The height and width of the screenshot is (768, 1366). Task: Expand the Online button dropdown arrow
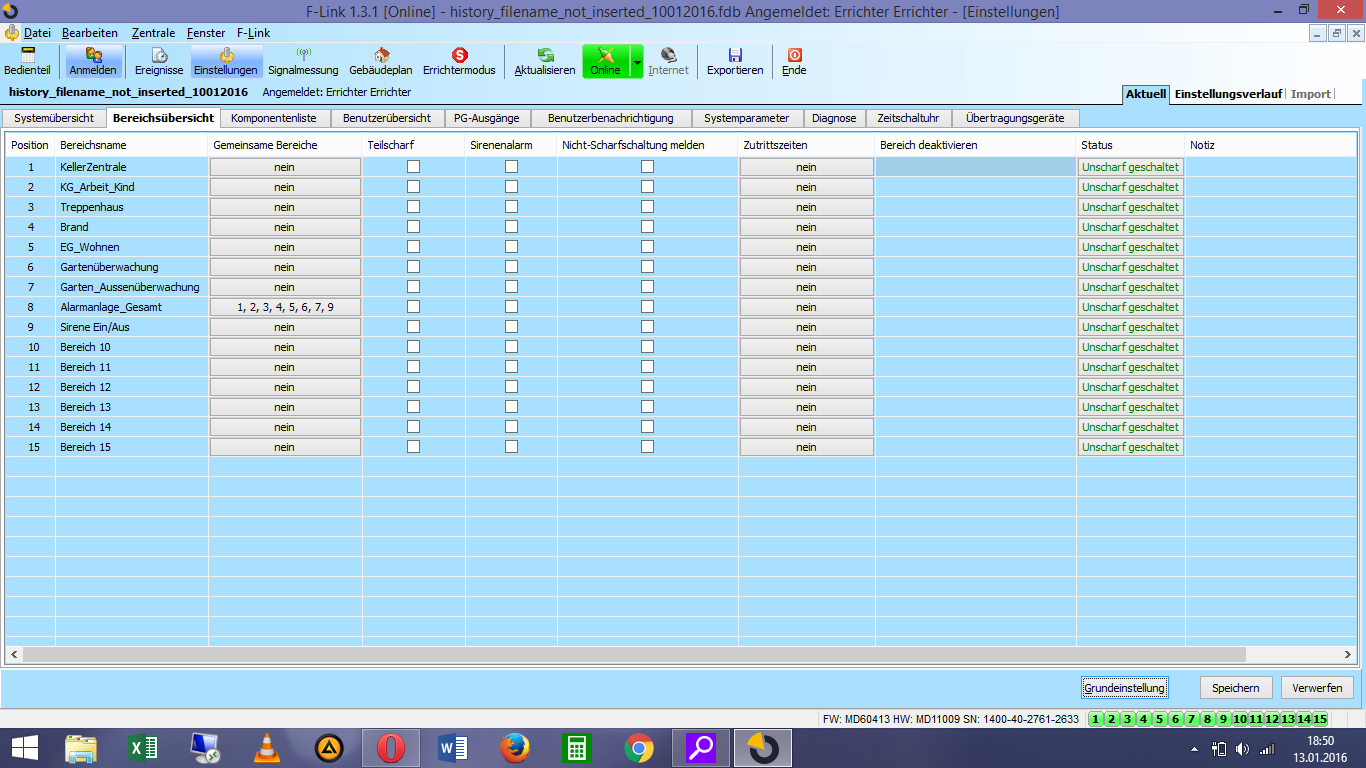637,62
